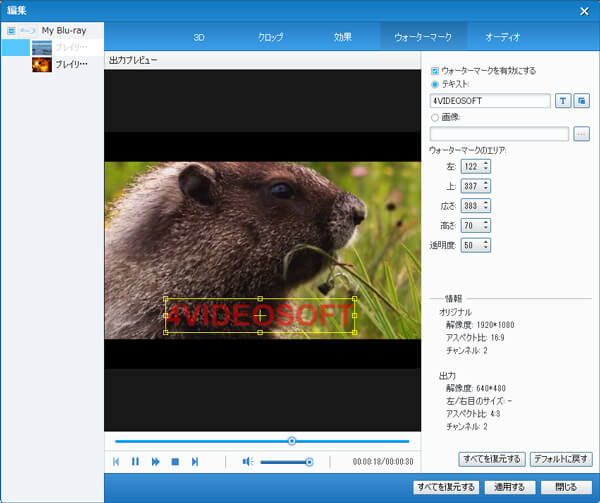
Task: Open the オーディオ tab
Action: coord(502,36)
